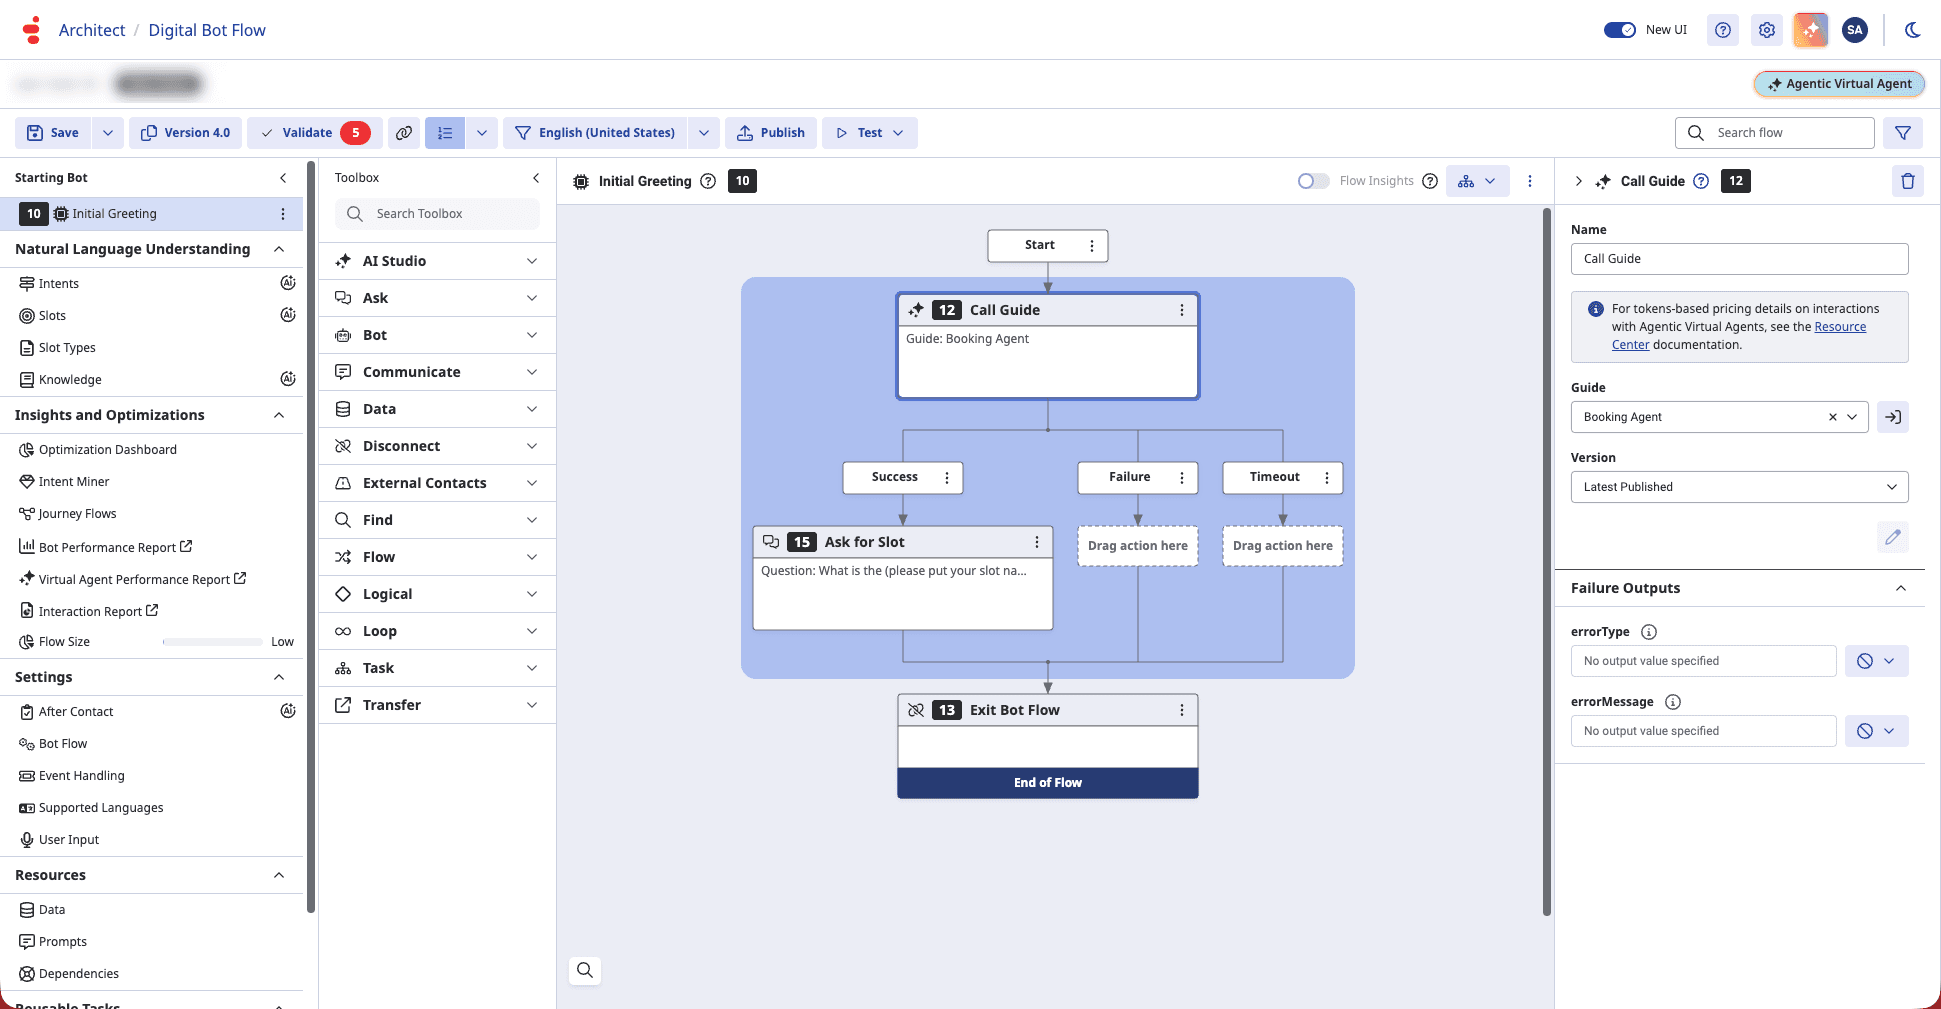Expand the Communicate toolbox category
The image size is (1941, 1009).
437,372
